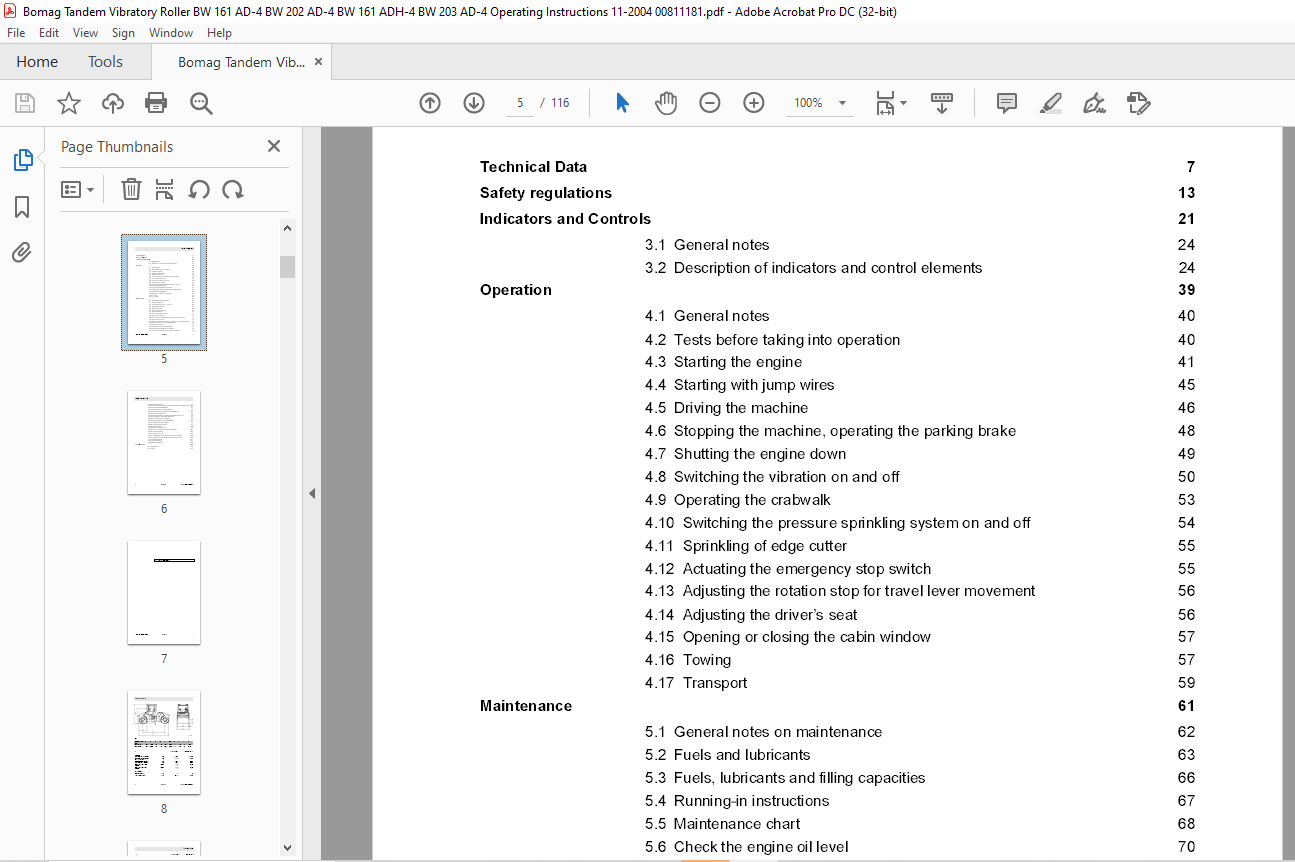The image size is (1295, 862).
Task: Open Page Thumbnails sidebar icon
Action: 22,159
